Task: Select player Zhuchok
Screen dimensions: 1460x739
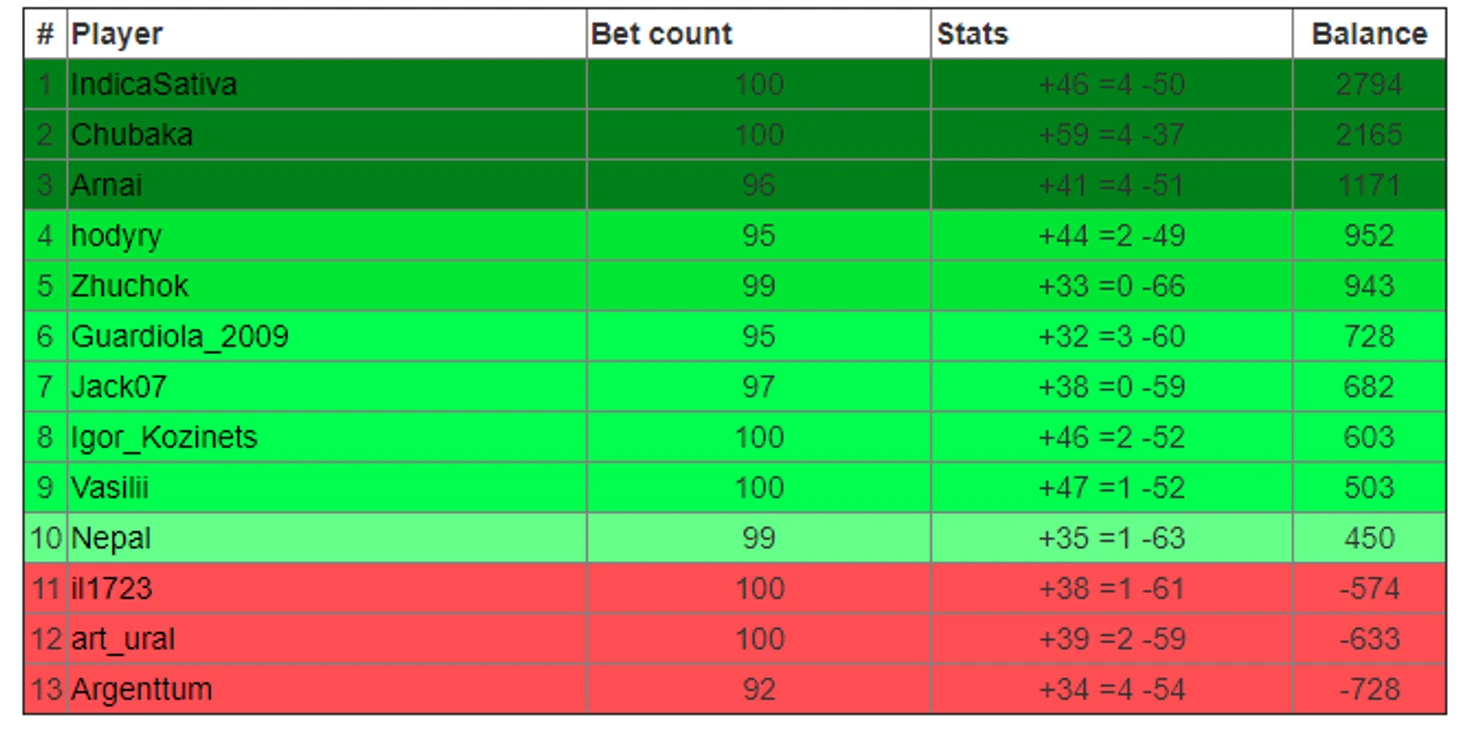Action: pos(129,286)
